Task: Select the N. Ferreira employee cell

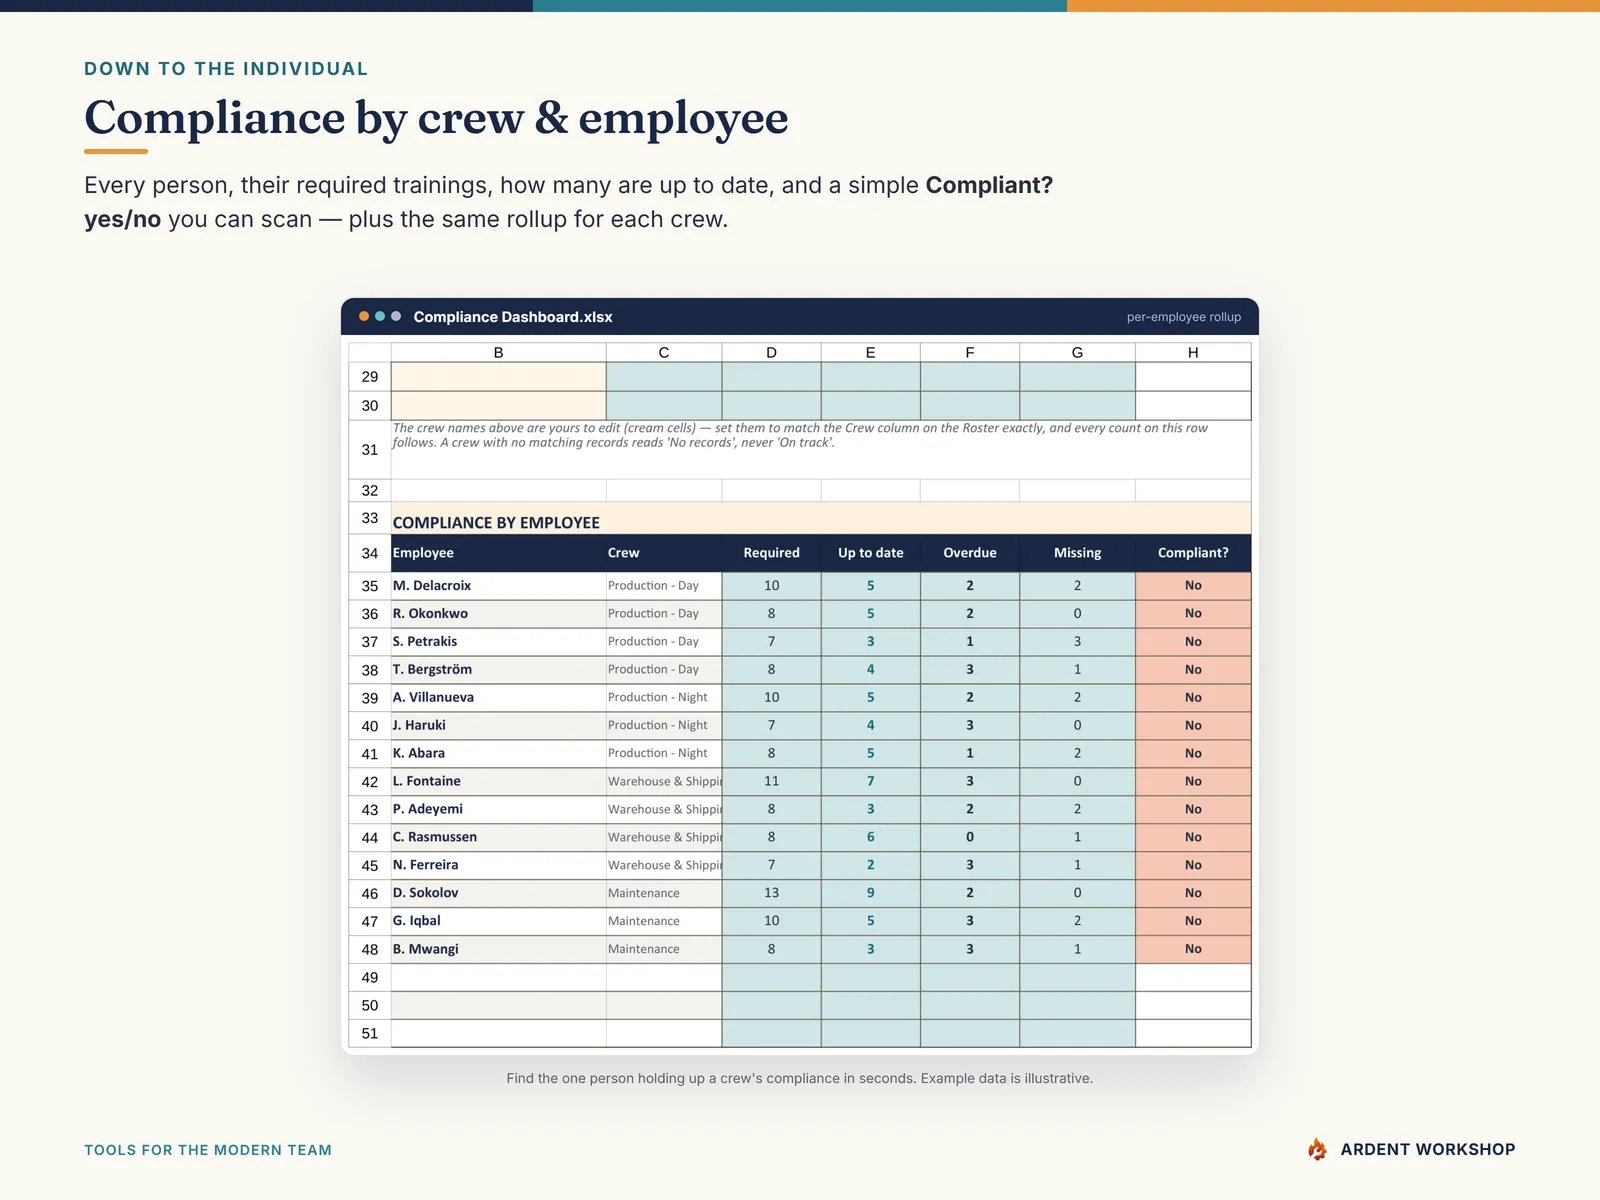Action: coord(498,866)
